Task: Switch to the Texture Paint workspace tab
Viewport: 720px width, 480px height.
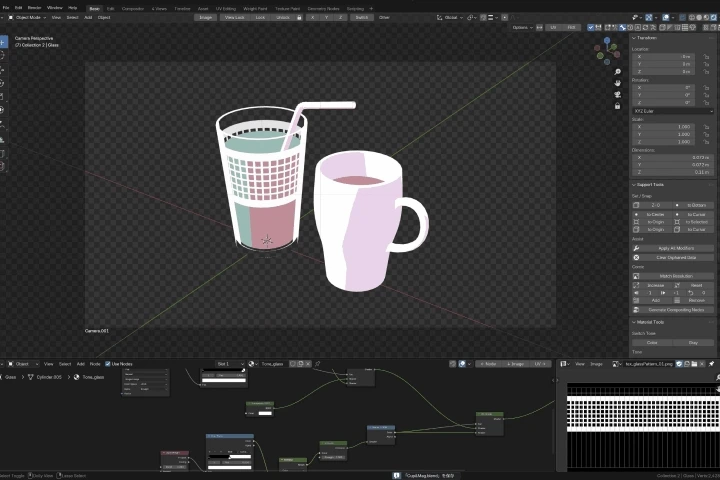Action: tap(287, 8)
